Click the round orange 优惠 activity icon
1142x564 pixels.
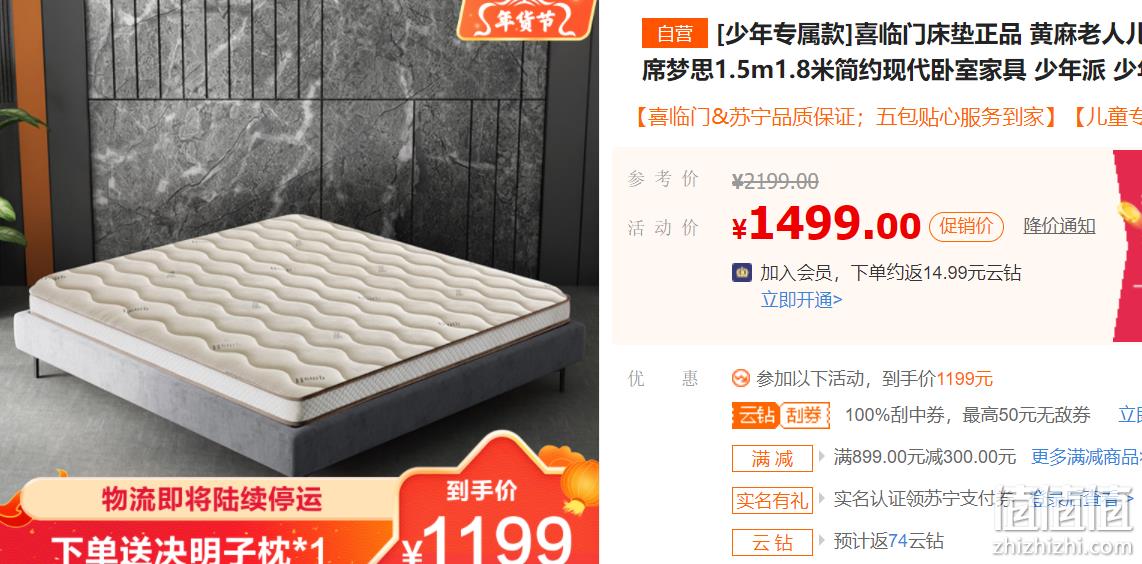pos(741,378)
